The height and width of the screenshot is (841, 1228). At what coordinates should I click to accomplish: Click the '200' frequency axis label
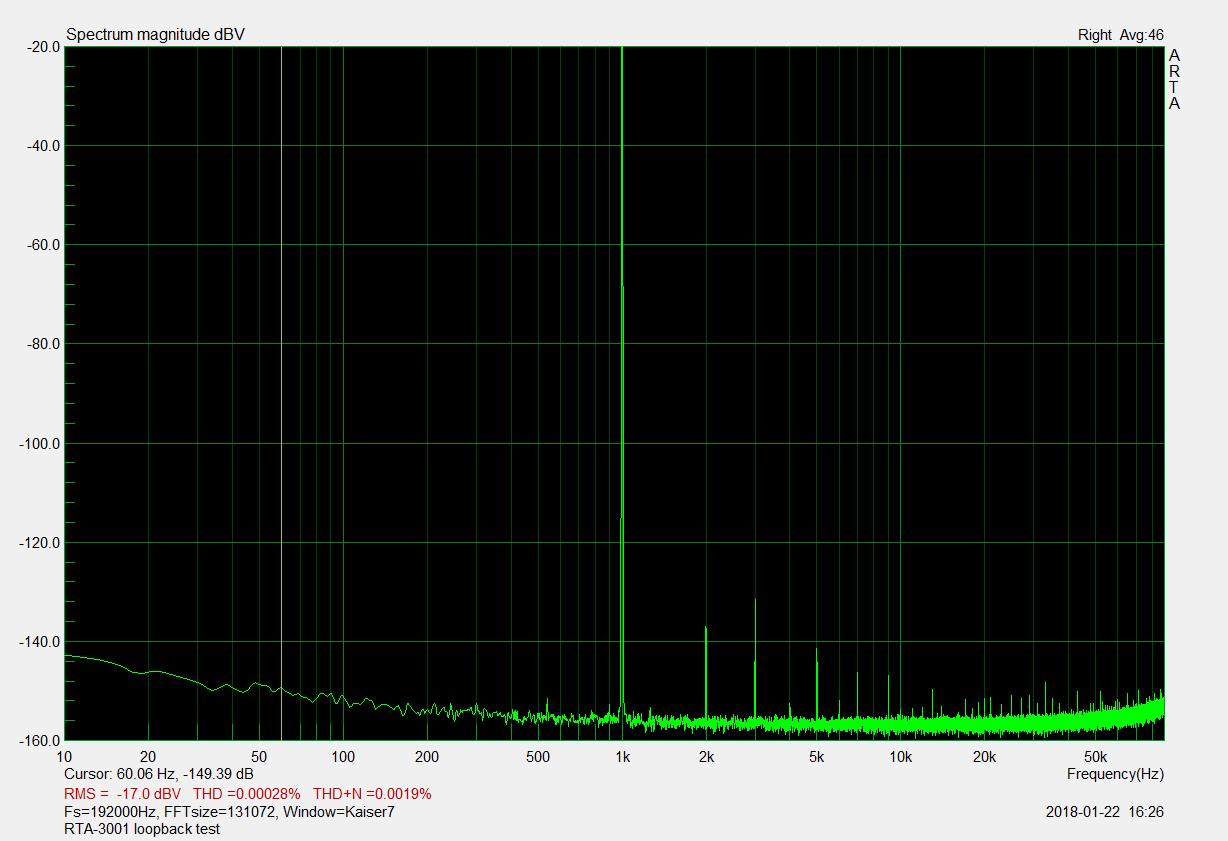tap(427, 757)
